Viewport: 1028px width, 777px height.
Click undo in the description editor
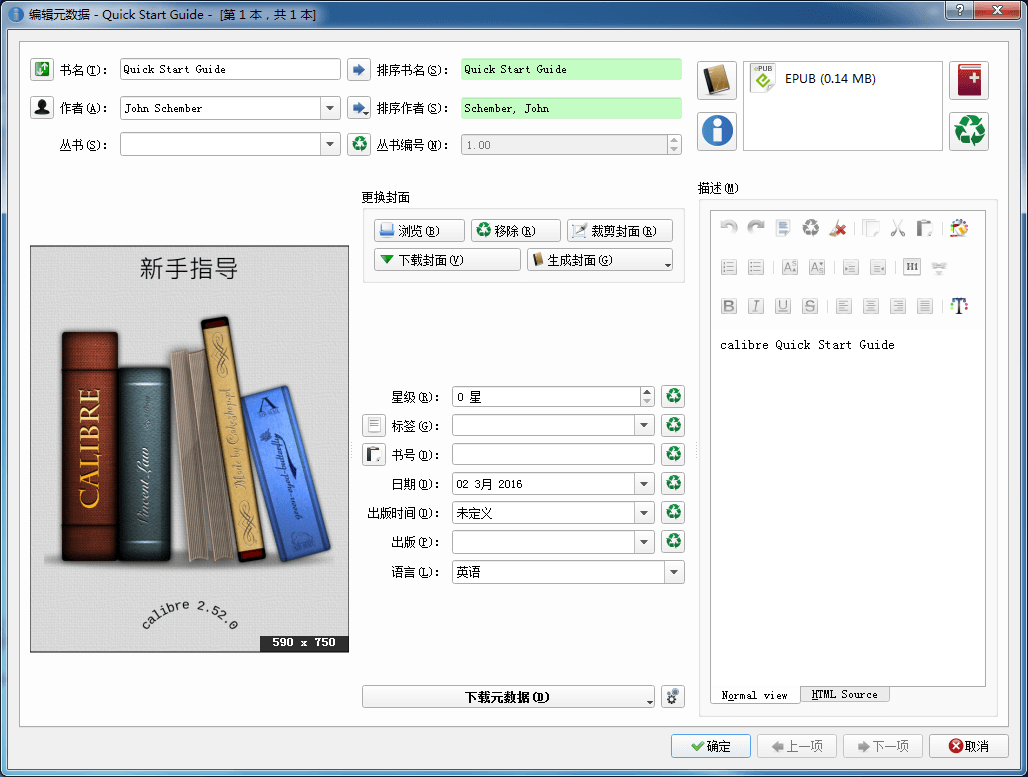point(728,228)
